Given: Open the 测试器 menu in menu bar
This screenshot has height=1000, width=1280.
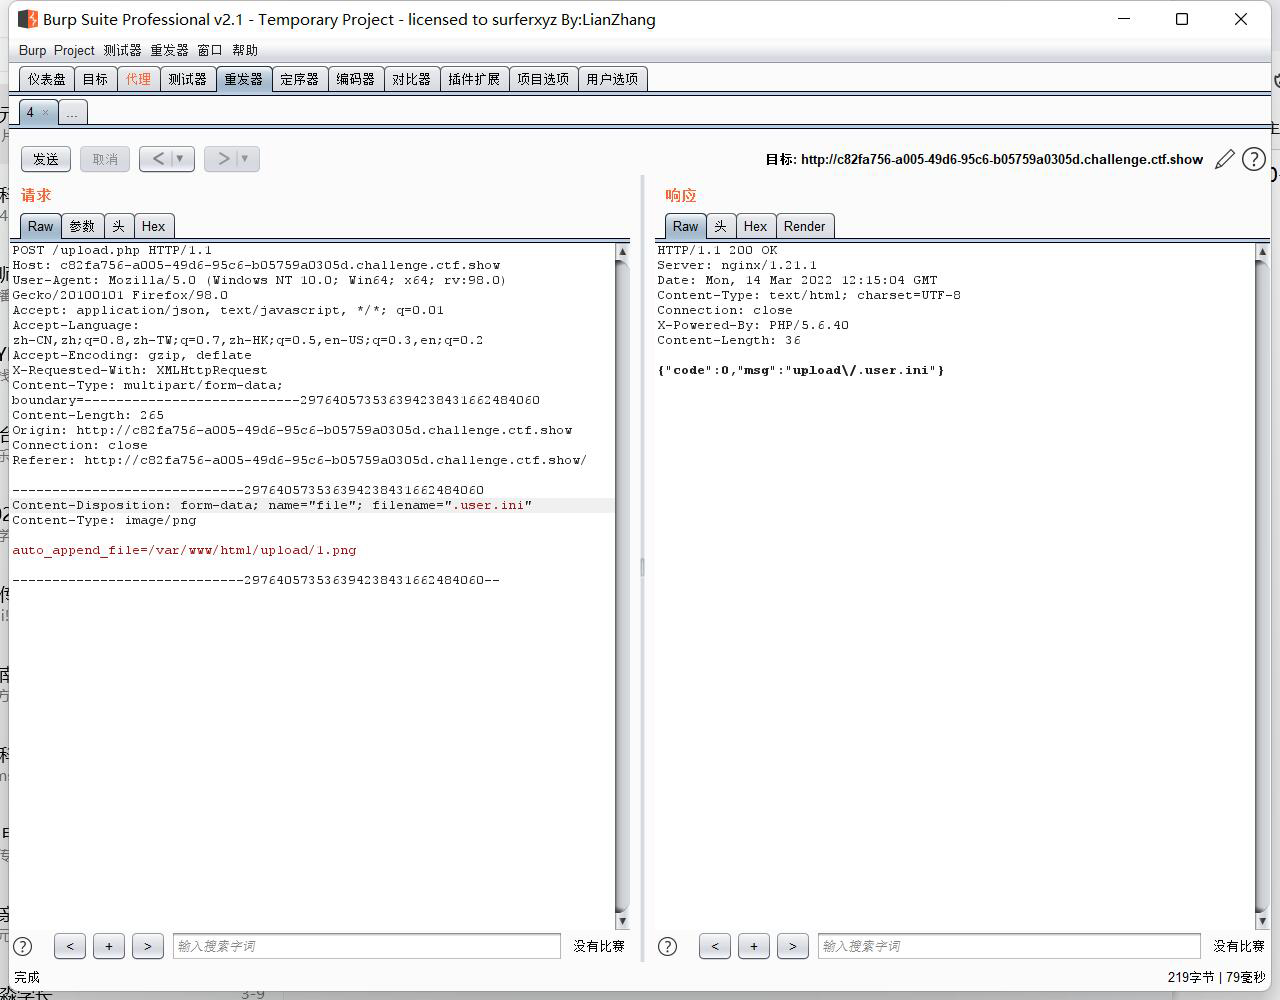Looking at the screenshot, I should [122, 50].
